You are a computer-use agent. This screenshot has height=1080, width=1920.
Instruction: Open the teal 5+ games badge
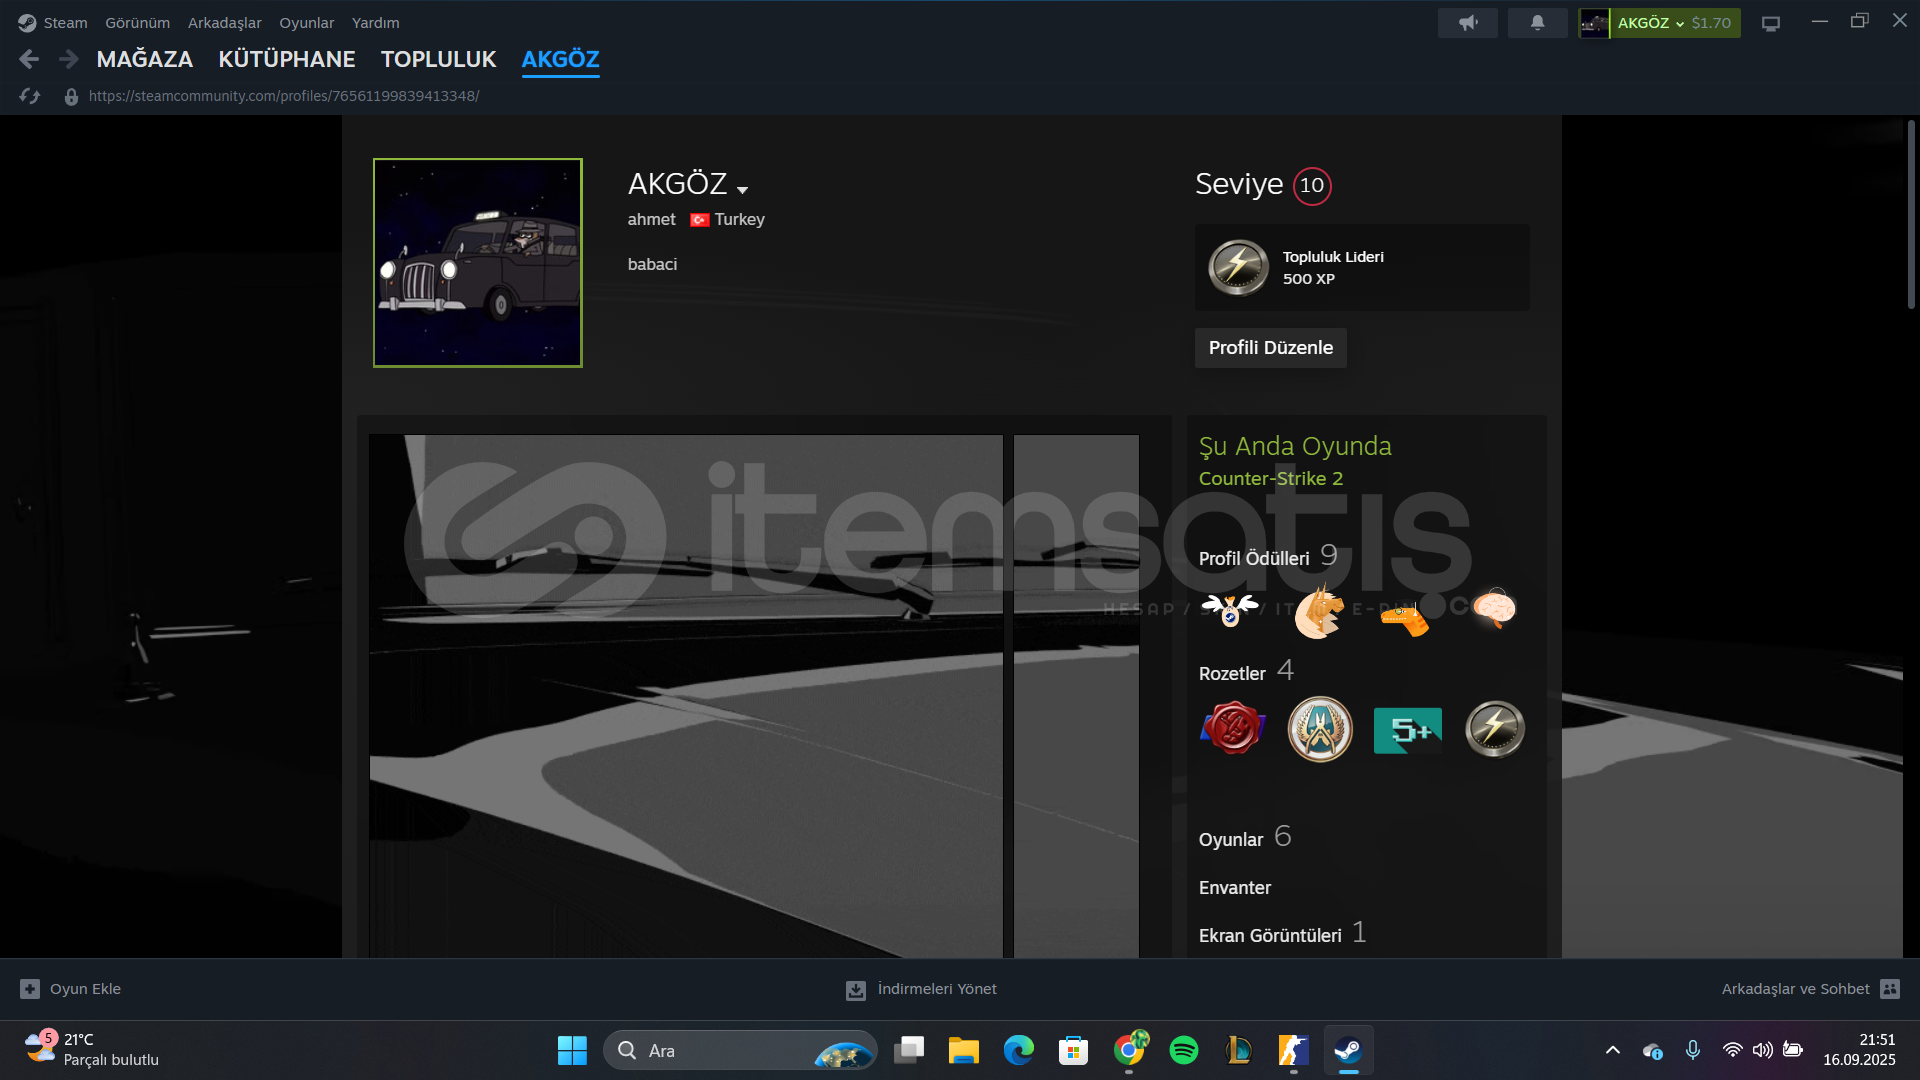(1408, 730)
